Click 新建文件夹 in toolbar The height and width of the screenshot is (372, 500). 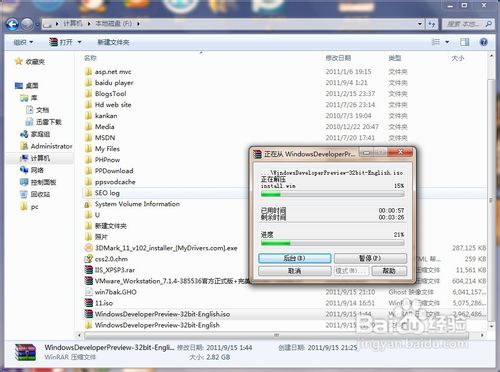click(113, 42)
